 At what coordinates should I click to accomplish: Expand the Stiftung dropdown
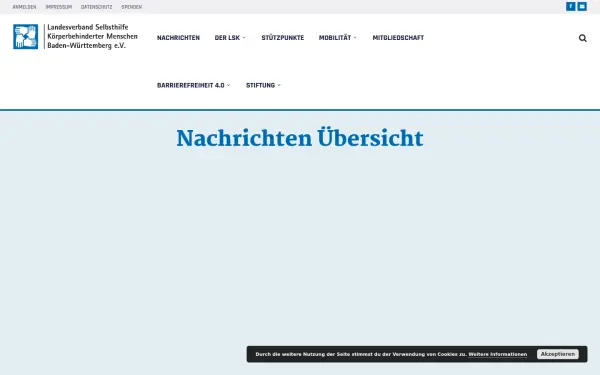click(x=263, y=85)
